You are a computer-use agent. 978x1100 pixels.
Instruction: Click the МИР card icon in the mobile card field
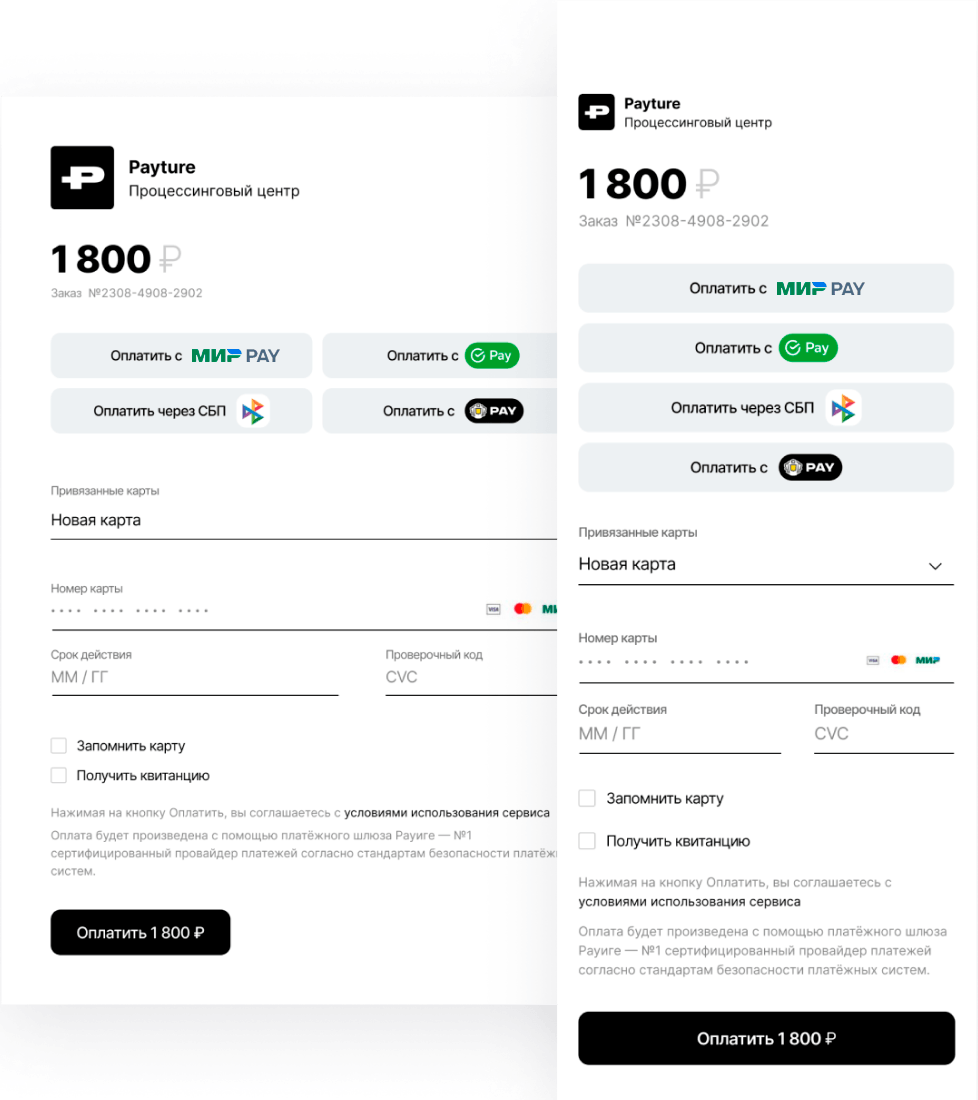coord(927,660)
